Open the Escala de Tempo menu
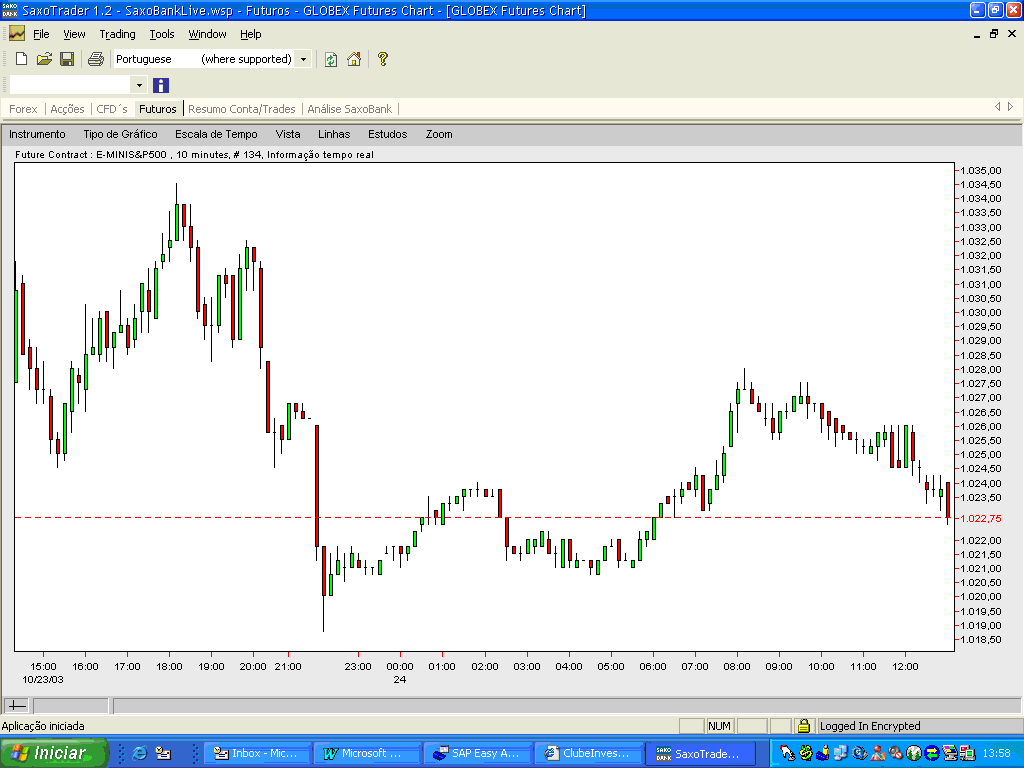1024x768 pixels. click(216, 134)
